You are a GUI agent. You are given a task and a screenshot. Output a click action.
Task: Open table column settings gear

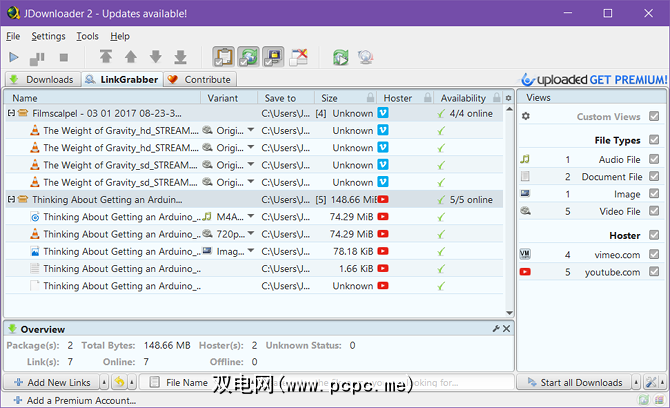(x=508, y=98)
